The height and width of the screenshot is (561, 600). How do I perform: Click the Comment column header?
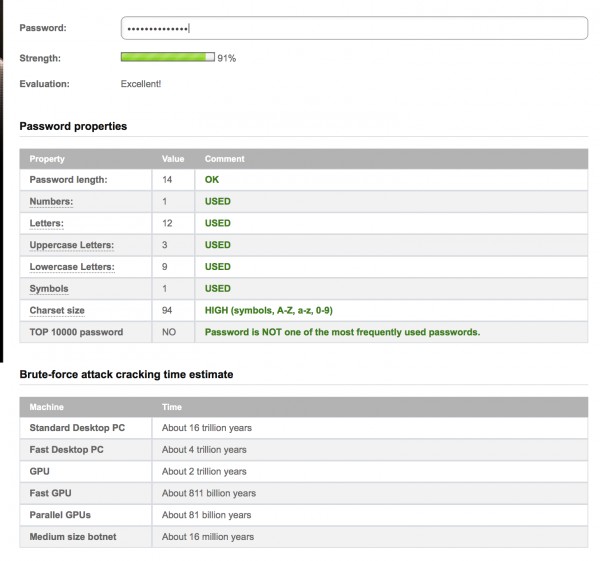point(225,159)
